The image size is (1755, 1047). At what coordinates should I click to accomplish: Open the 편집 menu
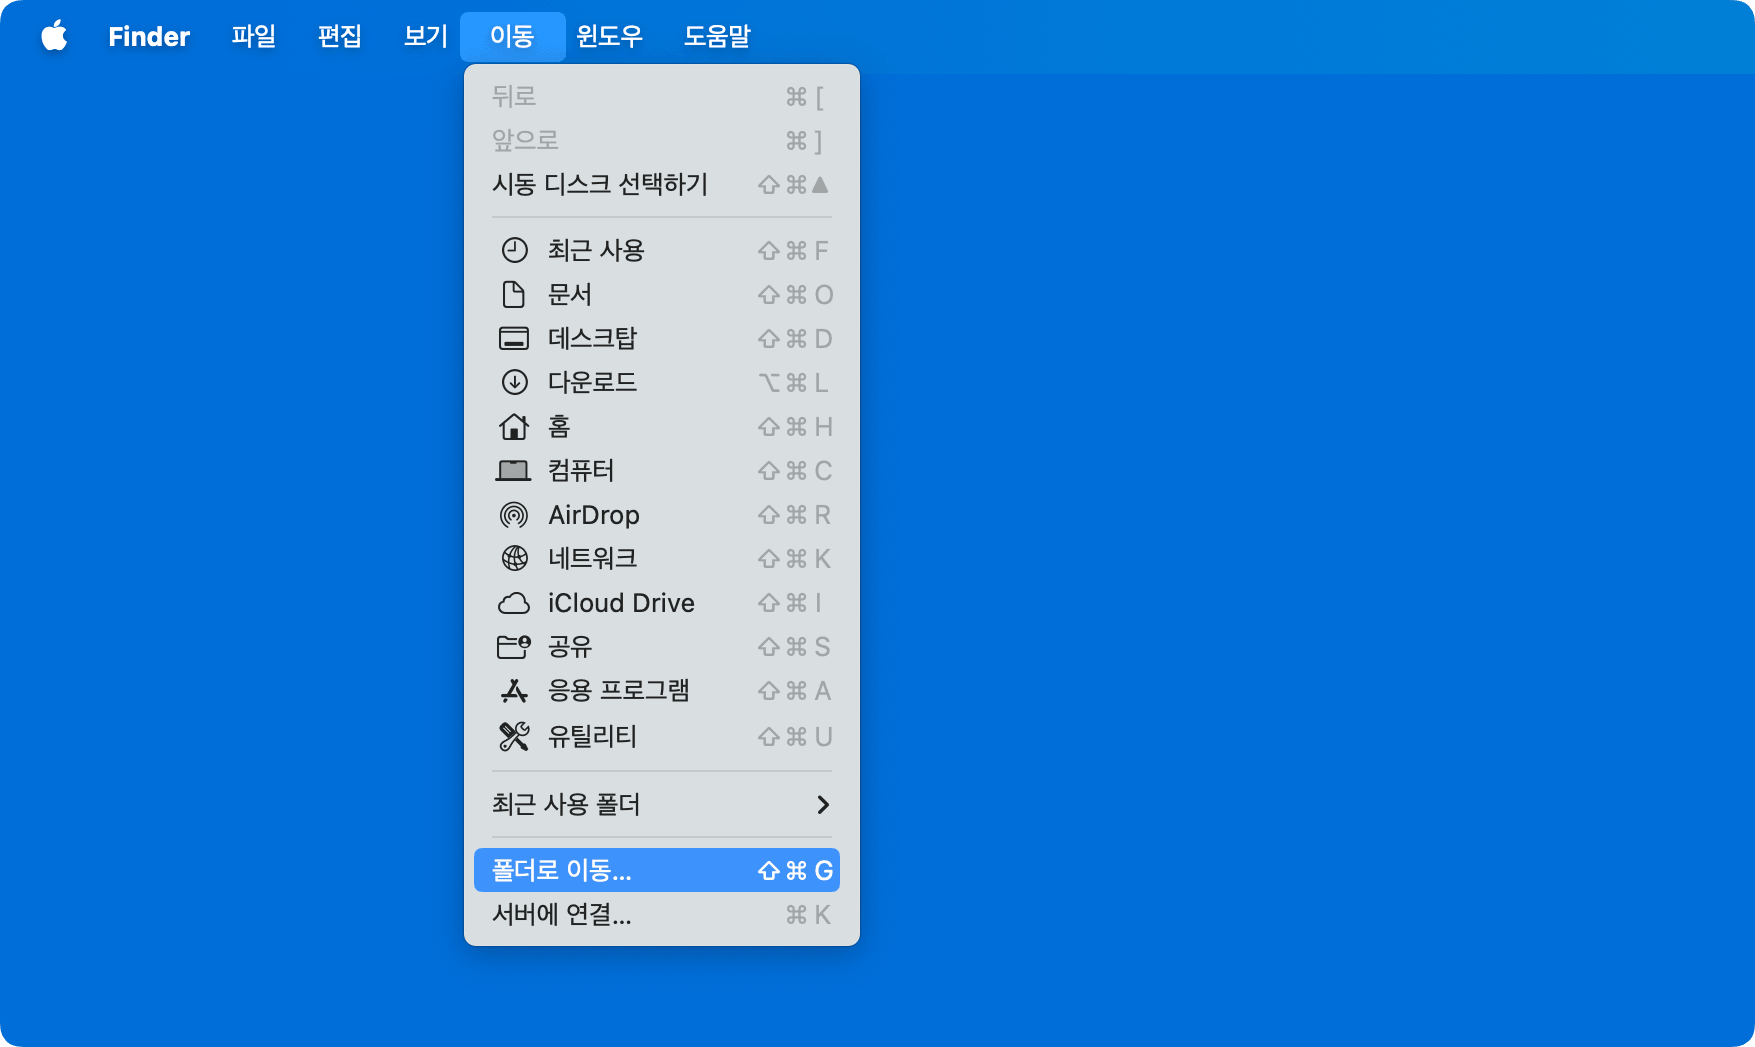coord(340,36)
